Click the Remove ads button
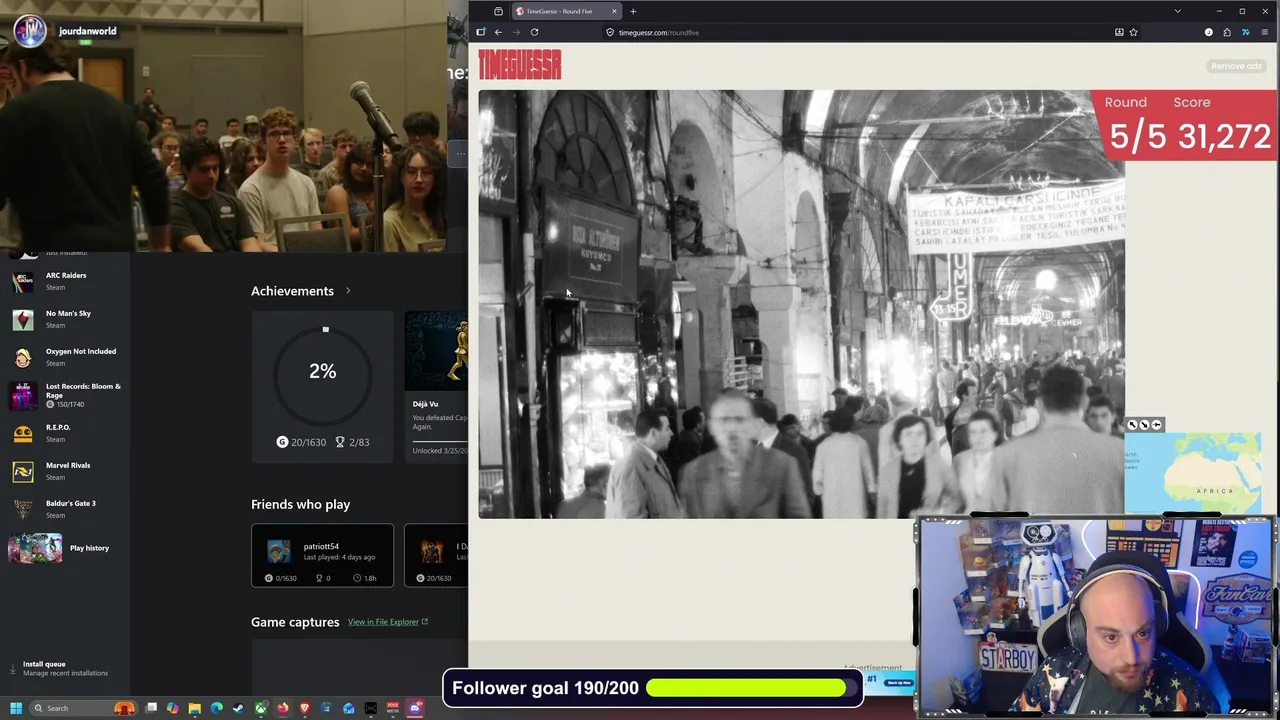1280x720 pixels. click(1236, 66)
